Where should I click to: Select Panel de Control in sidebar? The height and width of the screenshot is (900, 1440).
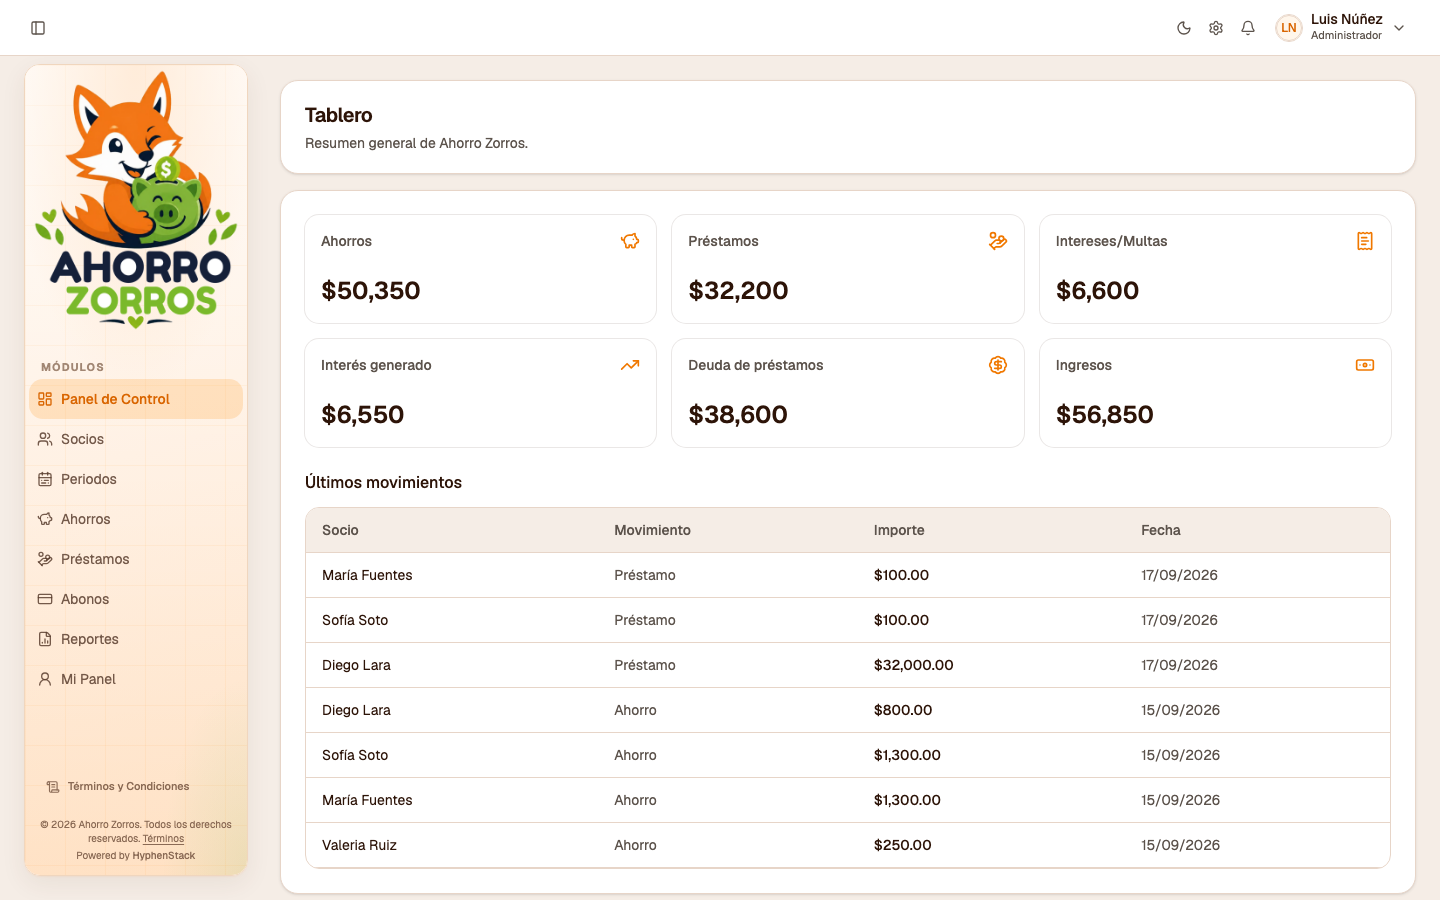click(x=136, y=399)
